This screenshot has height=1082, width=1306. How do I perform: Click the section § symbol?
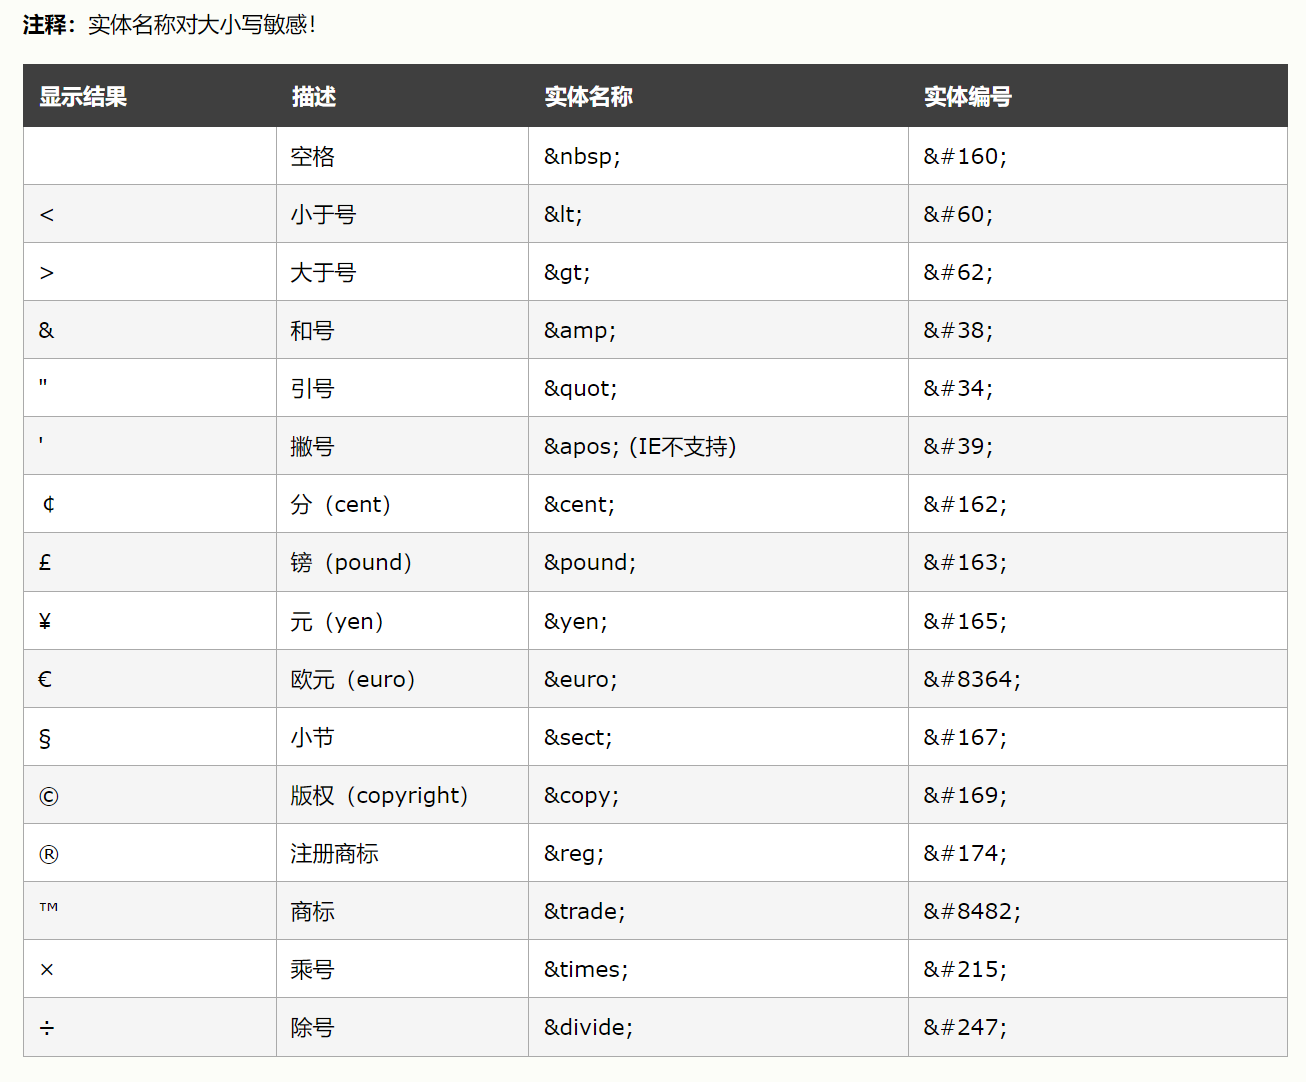(44, 738)
